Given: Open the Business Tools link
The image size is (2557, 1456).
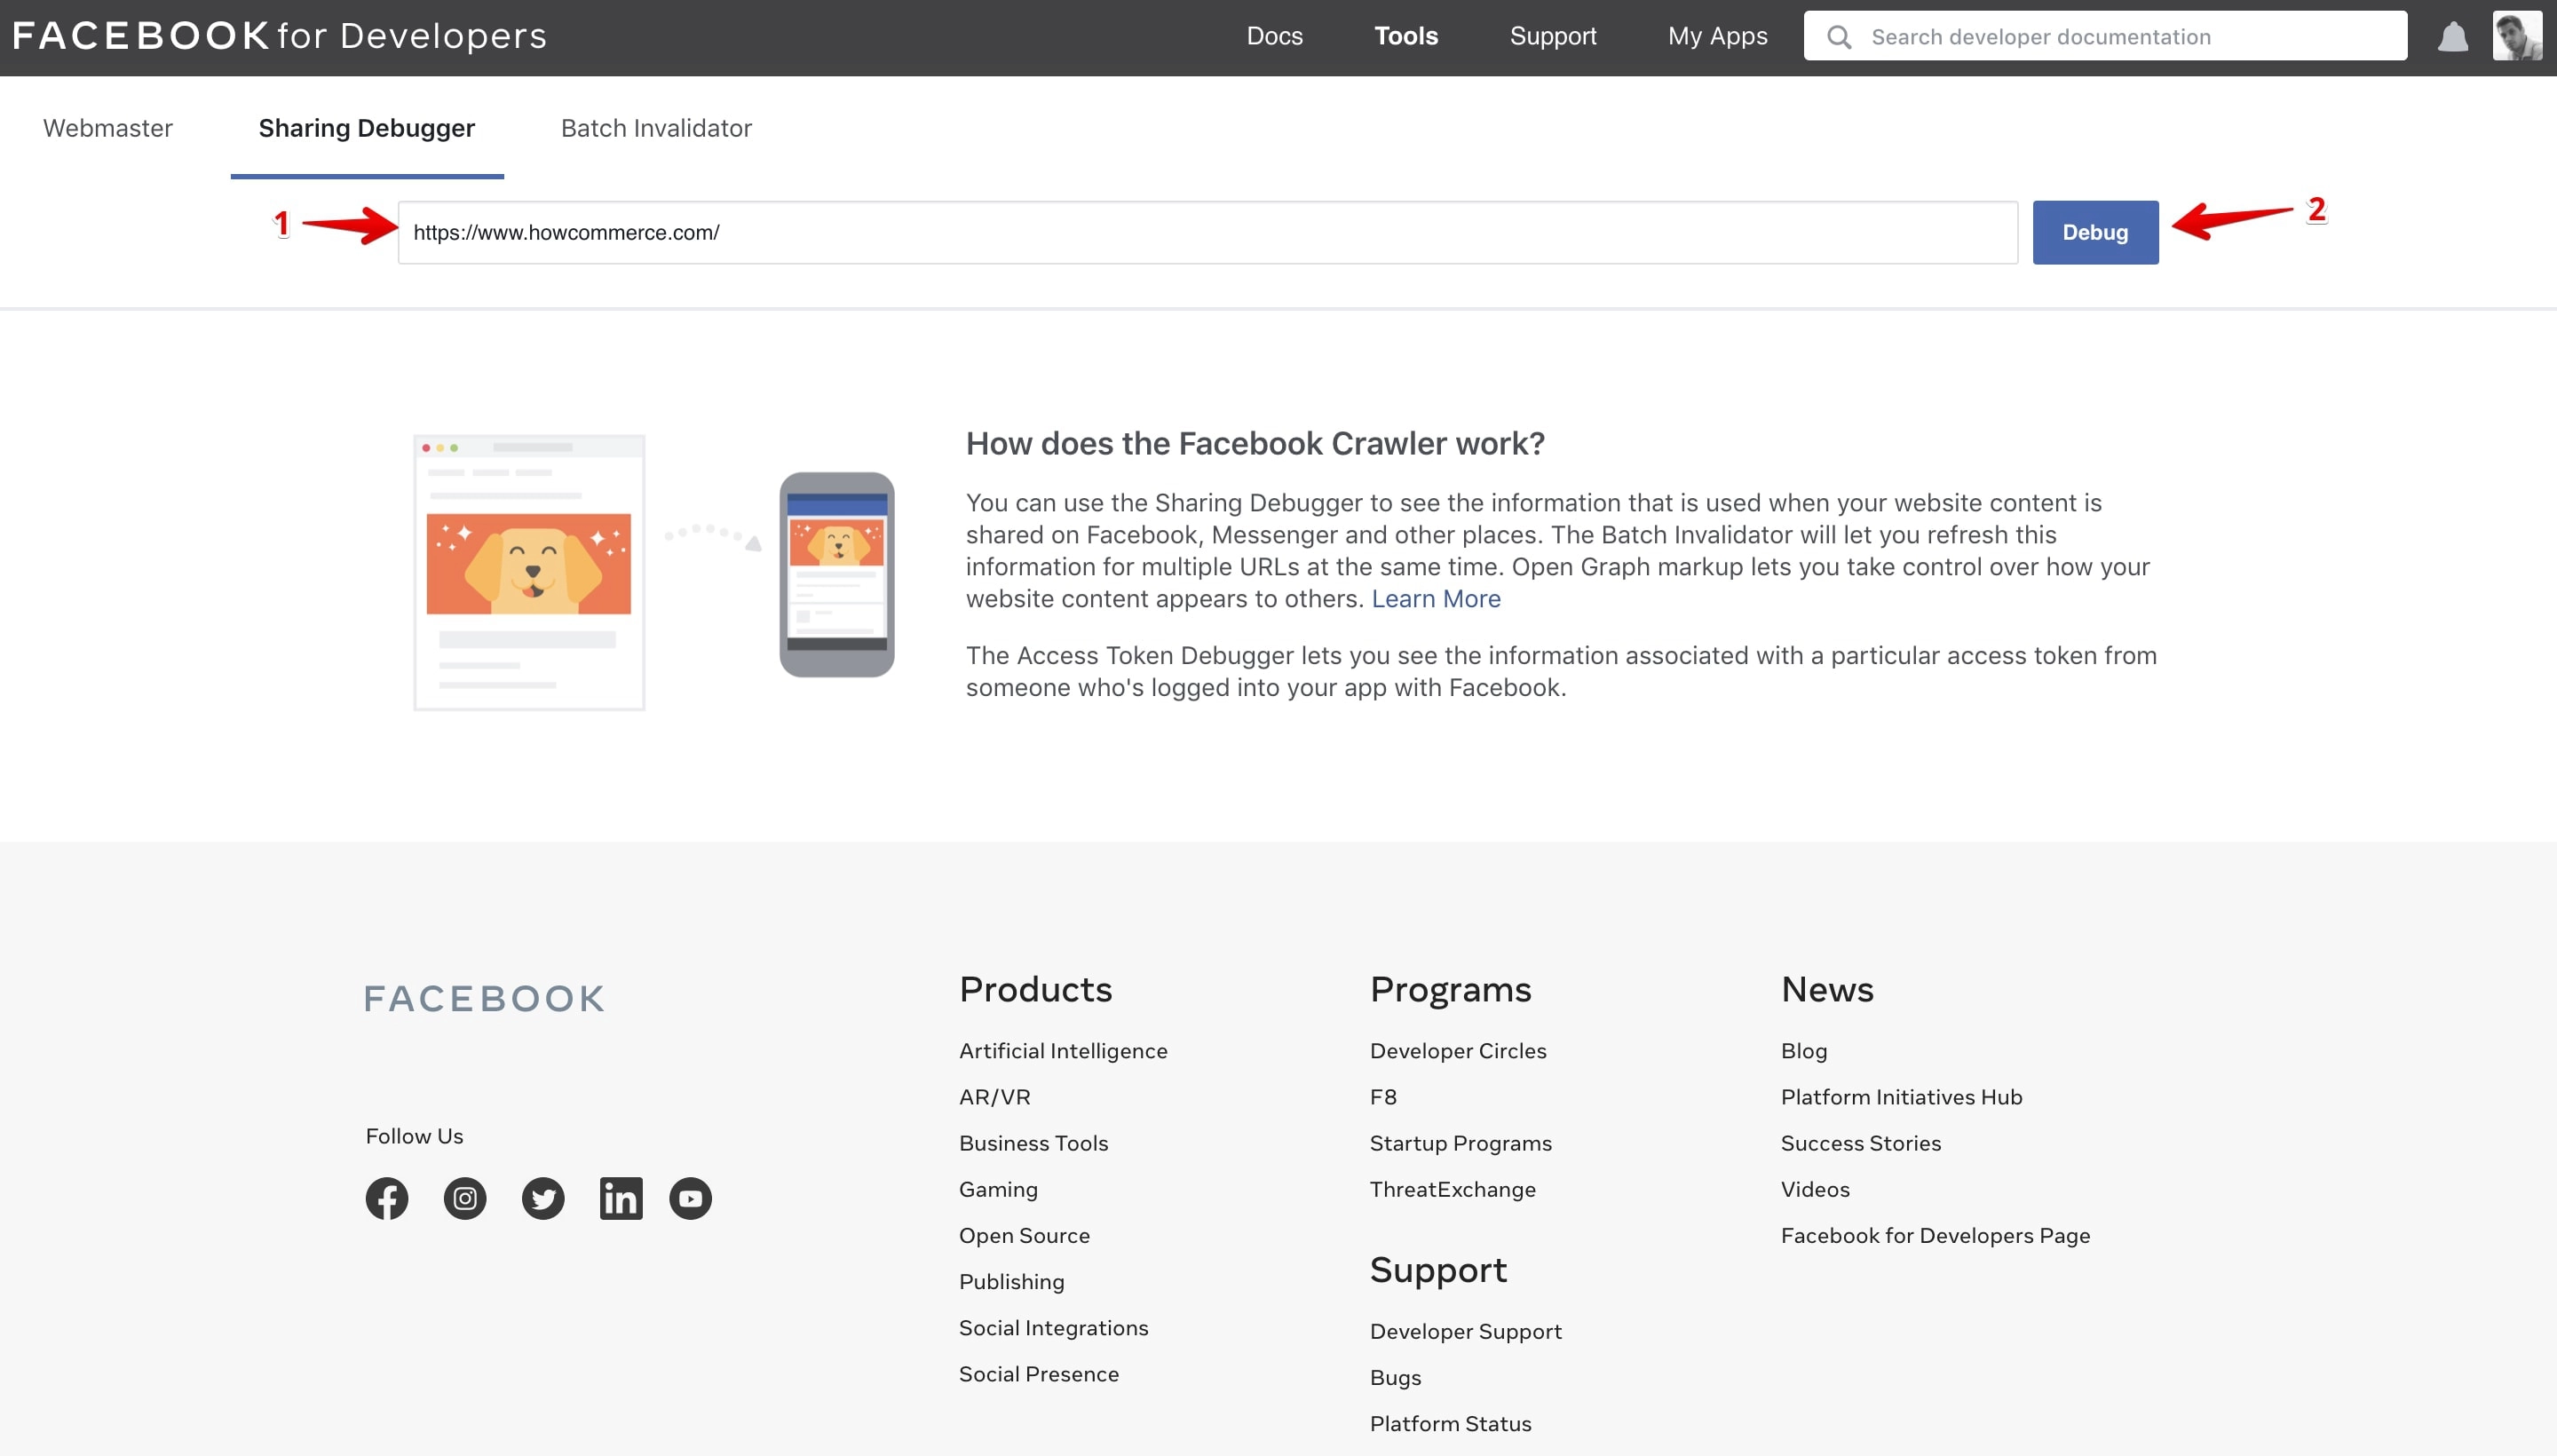Looking at the screenshot, I should pos(1033,1142).
